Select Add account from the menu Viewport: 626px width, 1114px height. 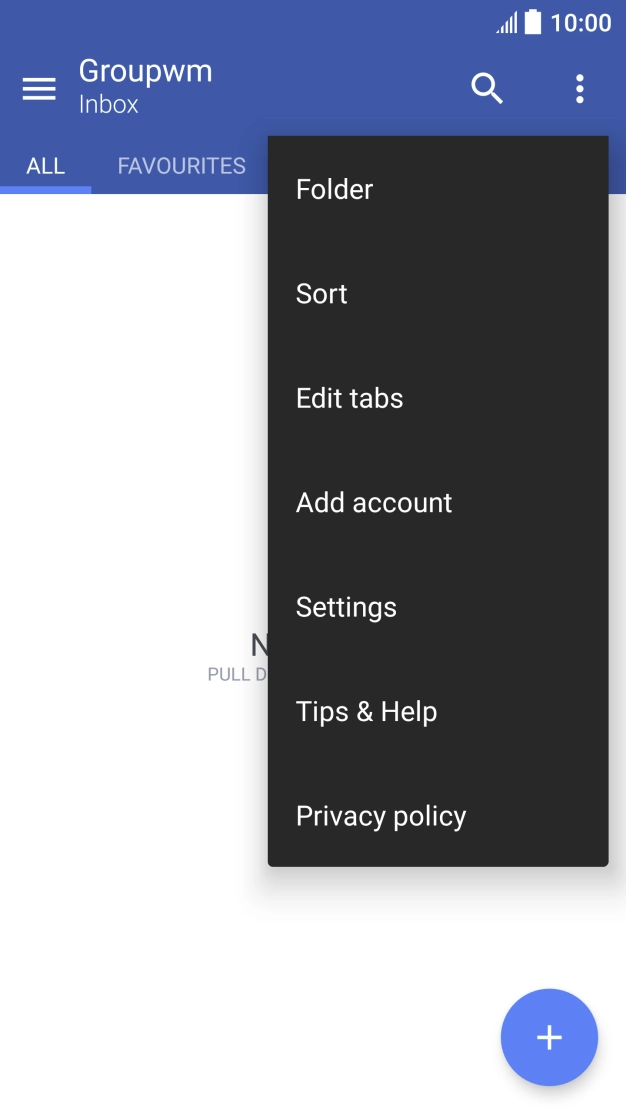coord(373,502)
